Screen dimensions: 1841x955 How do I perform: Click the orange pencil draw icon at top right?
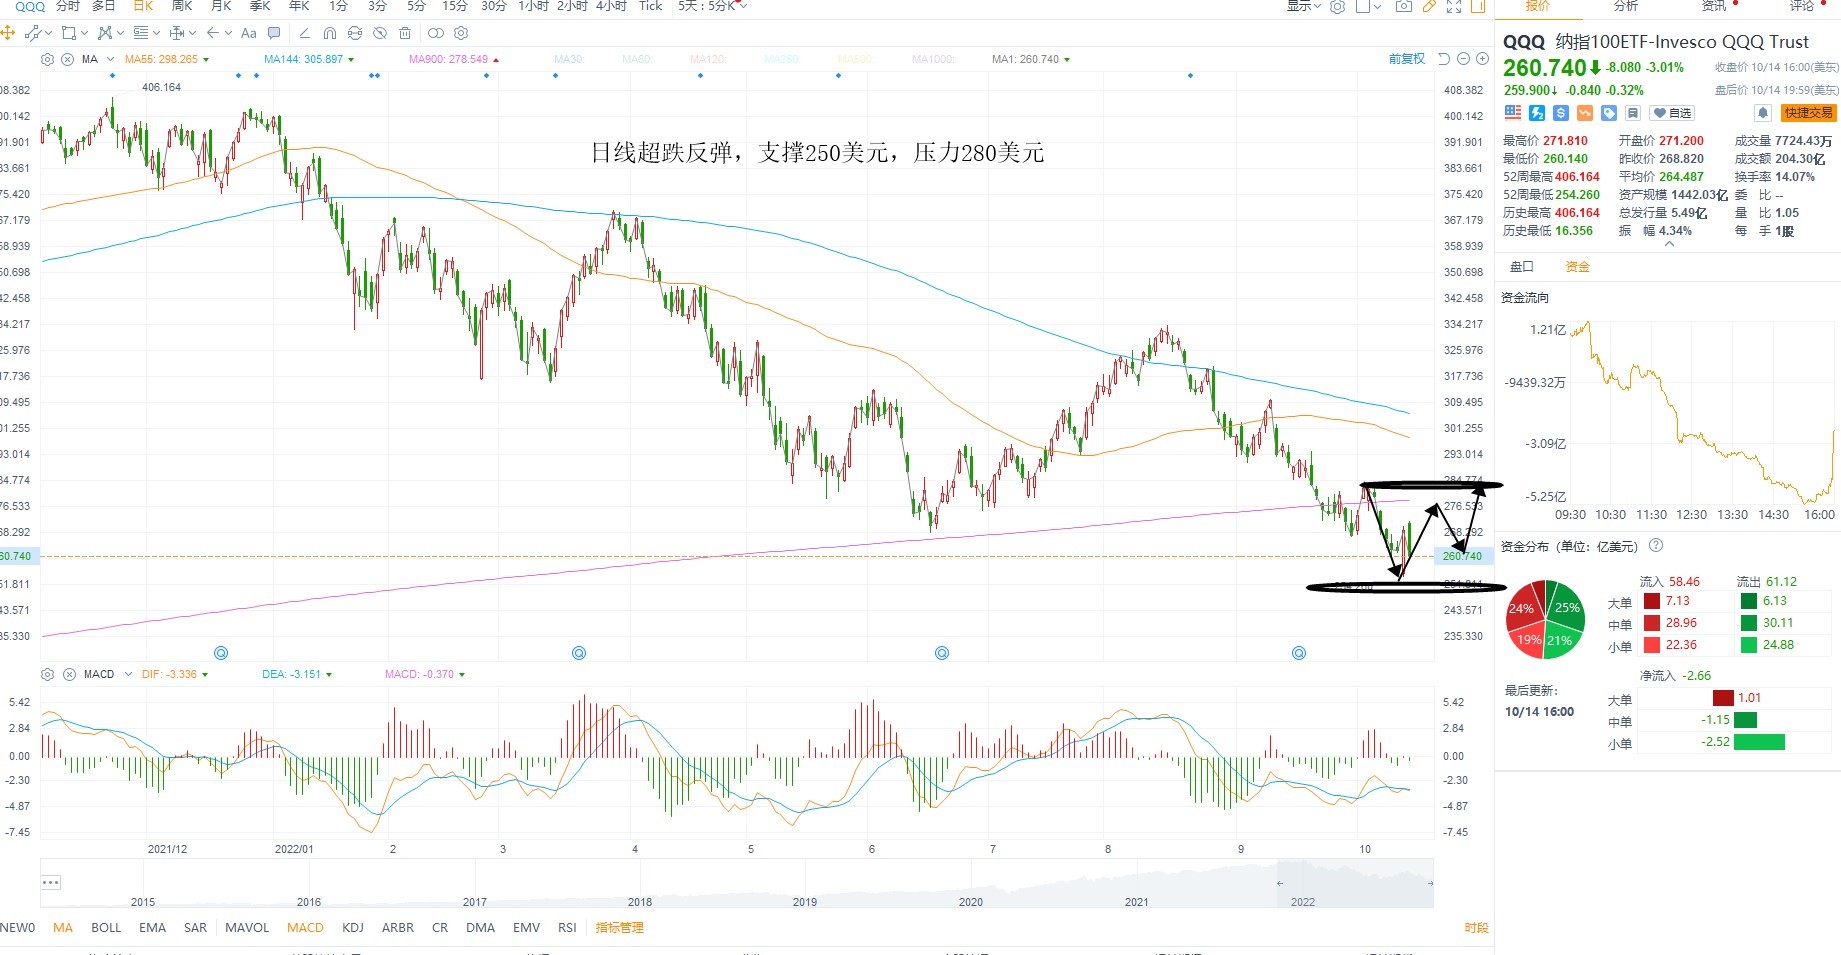pos(1430,6)
